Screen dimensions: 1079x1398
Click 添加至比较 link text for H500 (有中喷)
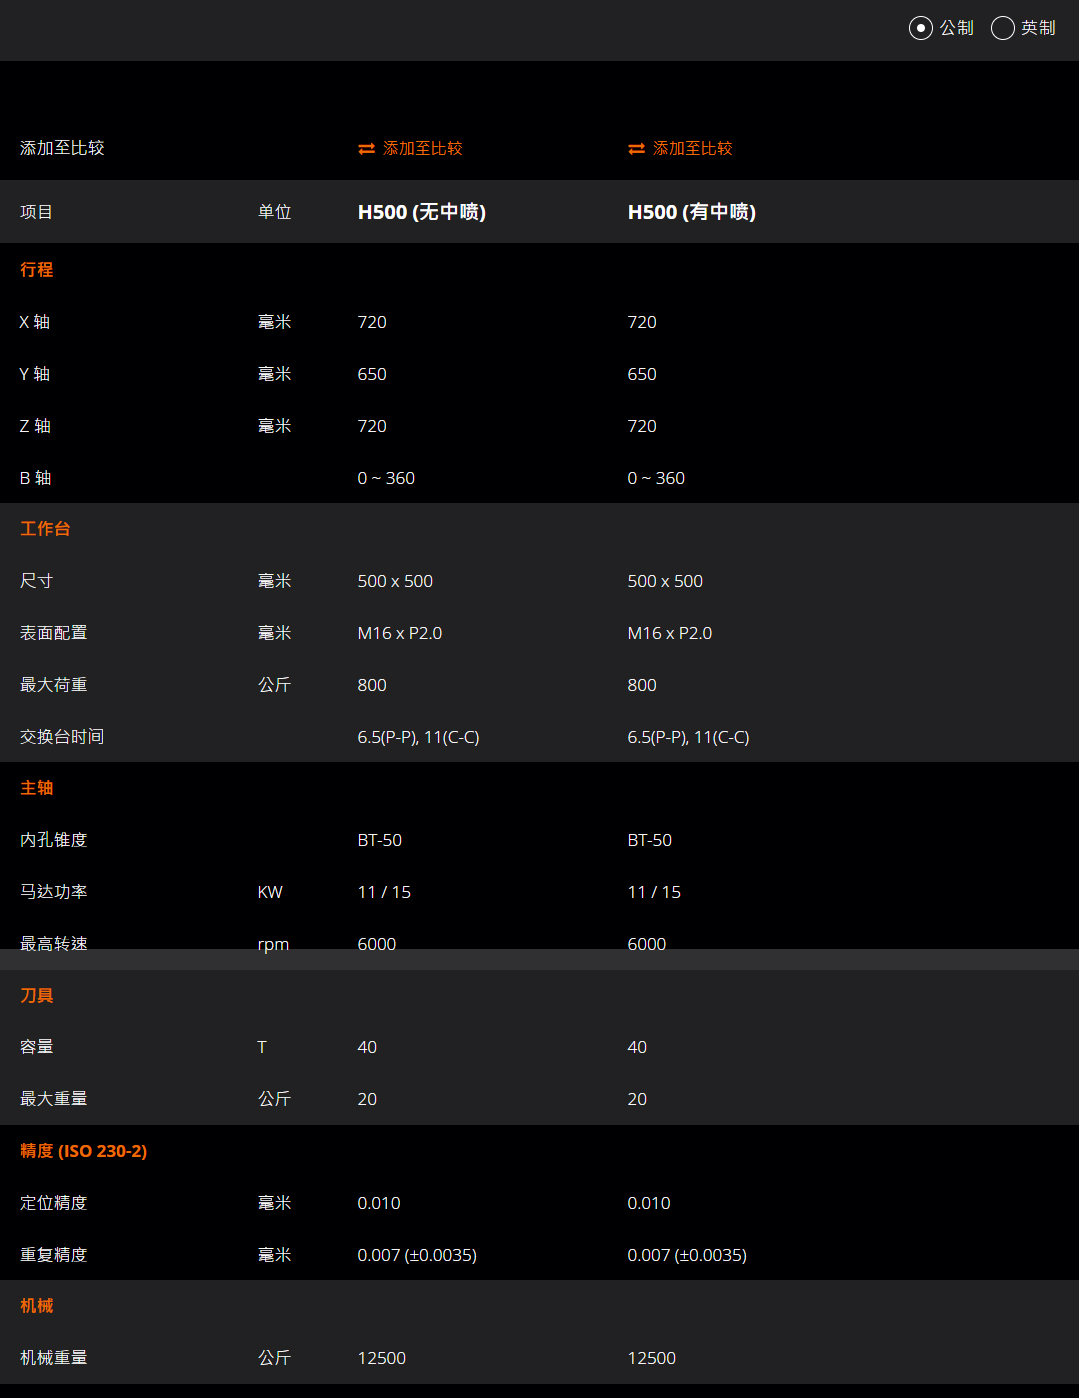pyautogui.click(x=692, y=149)
